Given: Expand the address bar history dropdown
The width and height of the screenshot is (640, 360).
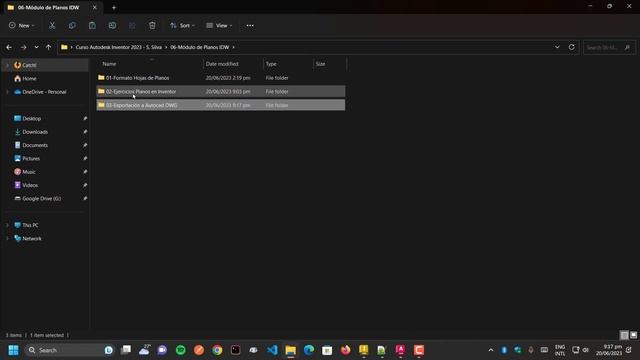Looking at the screenshot, I should (557, 47).
